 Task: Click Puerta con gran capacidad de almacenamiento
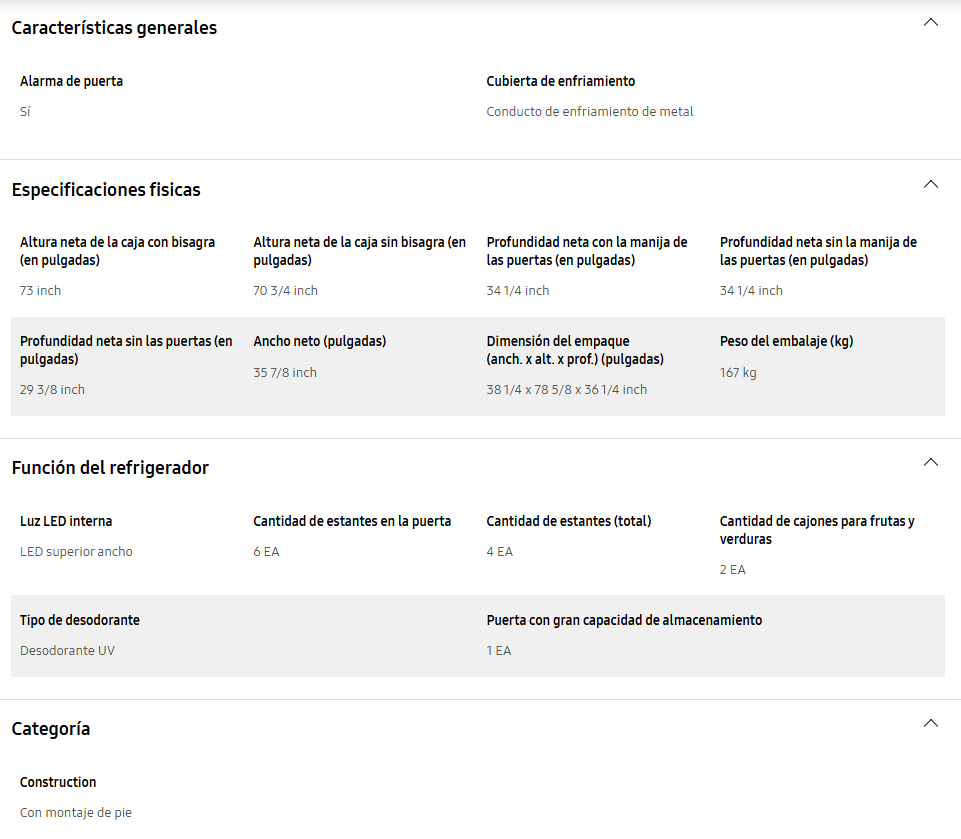coord(624,620)
